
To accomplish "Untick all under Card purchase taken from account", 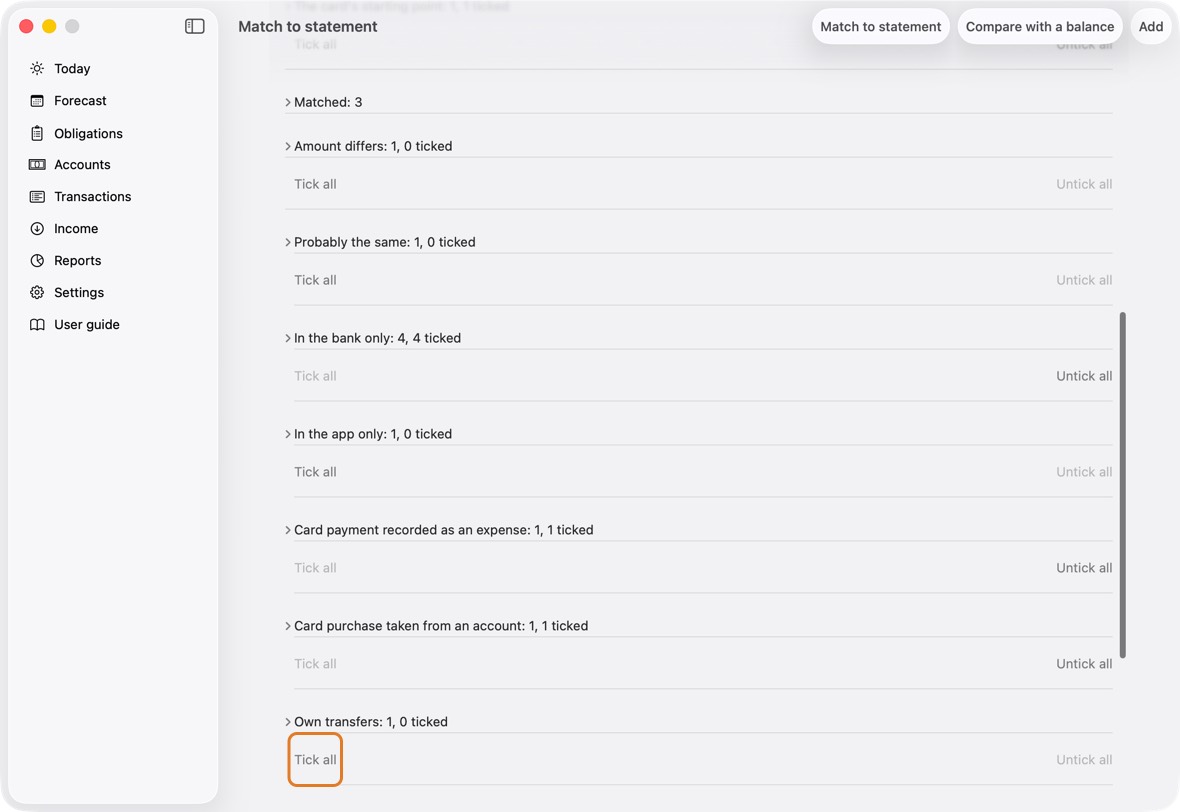I will [x=1084, y=664].
